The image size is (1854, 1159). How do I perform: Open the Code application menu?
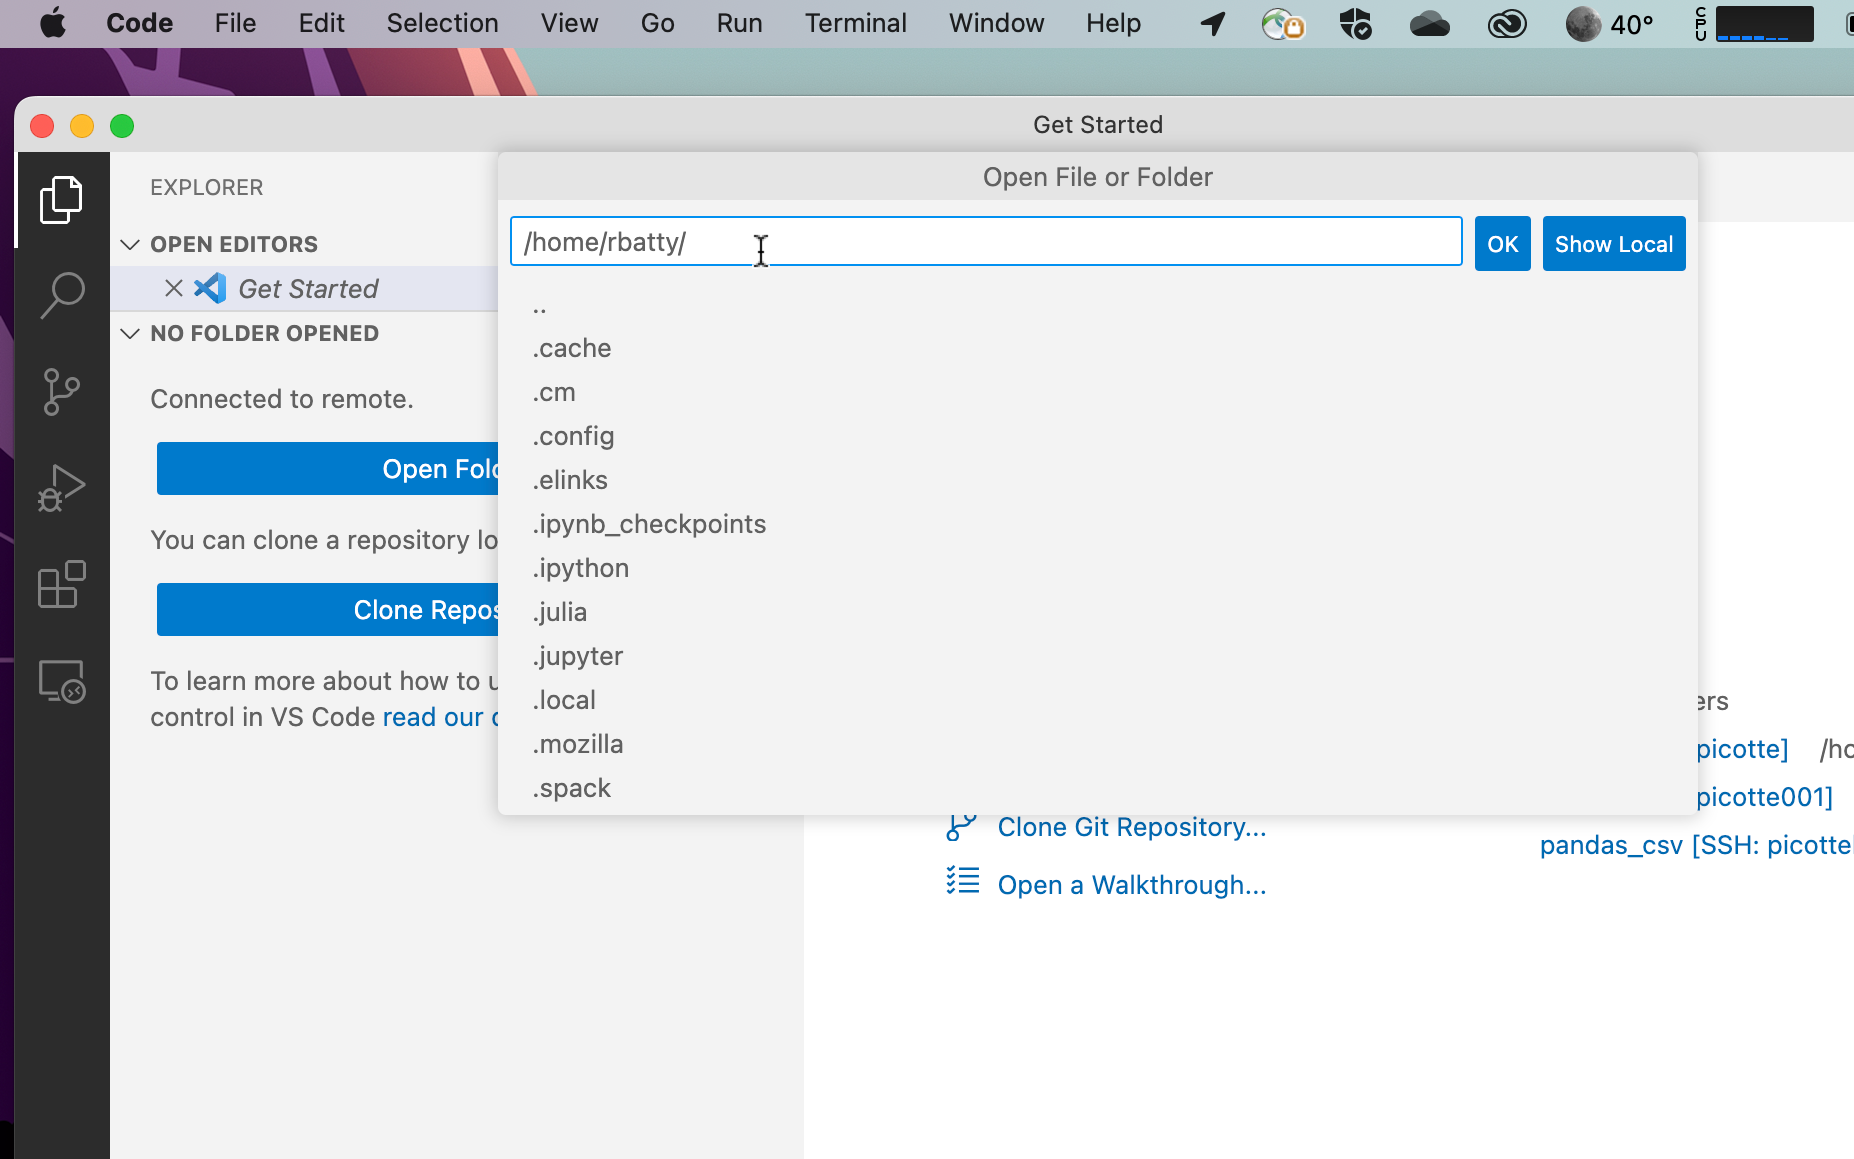[139, 23]
